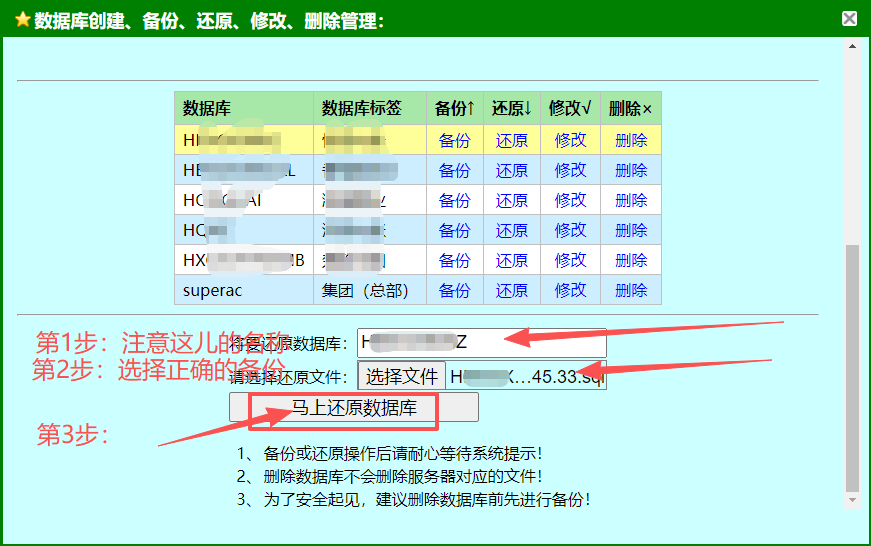Click restore link in highlighted yellow row
871x546 pixels.
click(x=511, y=140)
